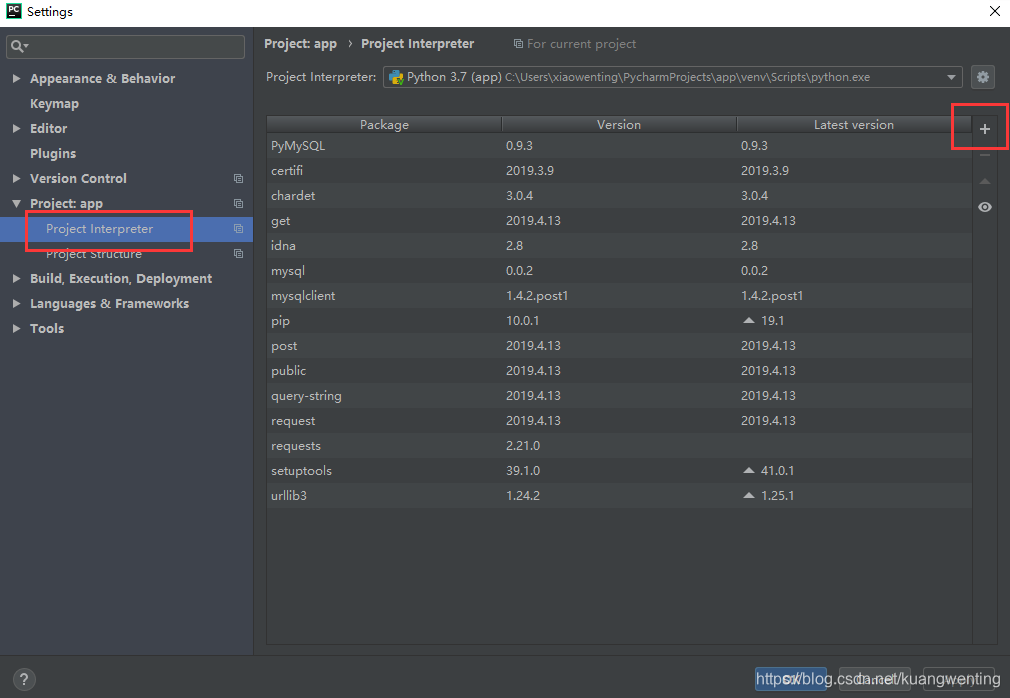The width and height of the screenshot is (1010, 698).
Task: Select the post package row
Action: tap(619, 346)
